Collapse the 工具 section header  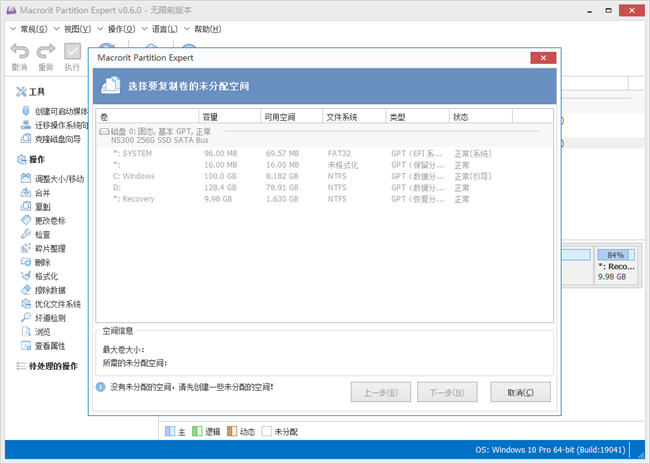pos(37,92)
